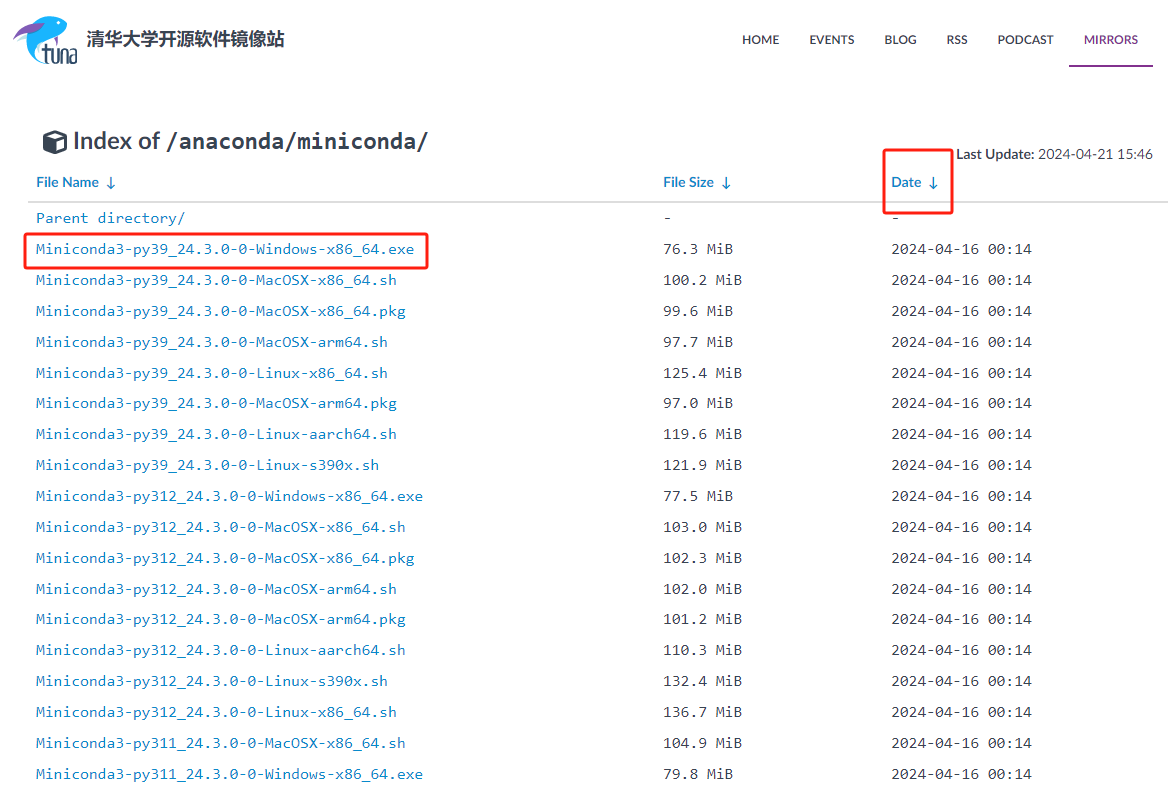The width and height of the screenshot is (1175, 794).
Task: Click the date of the py39 Linux-s390x row
Action: coord(961,465)
